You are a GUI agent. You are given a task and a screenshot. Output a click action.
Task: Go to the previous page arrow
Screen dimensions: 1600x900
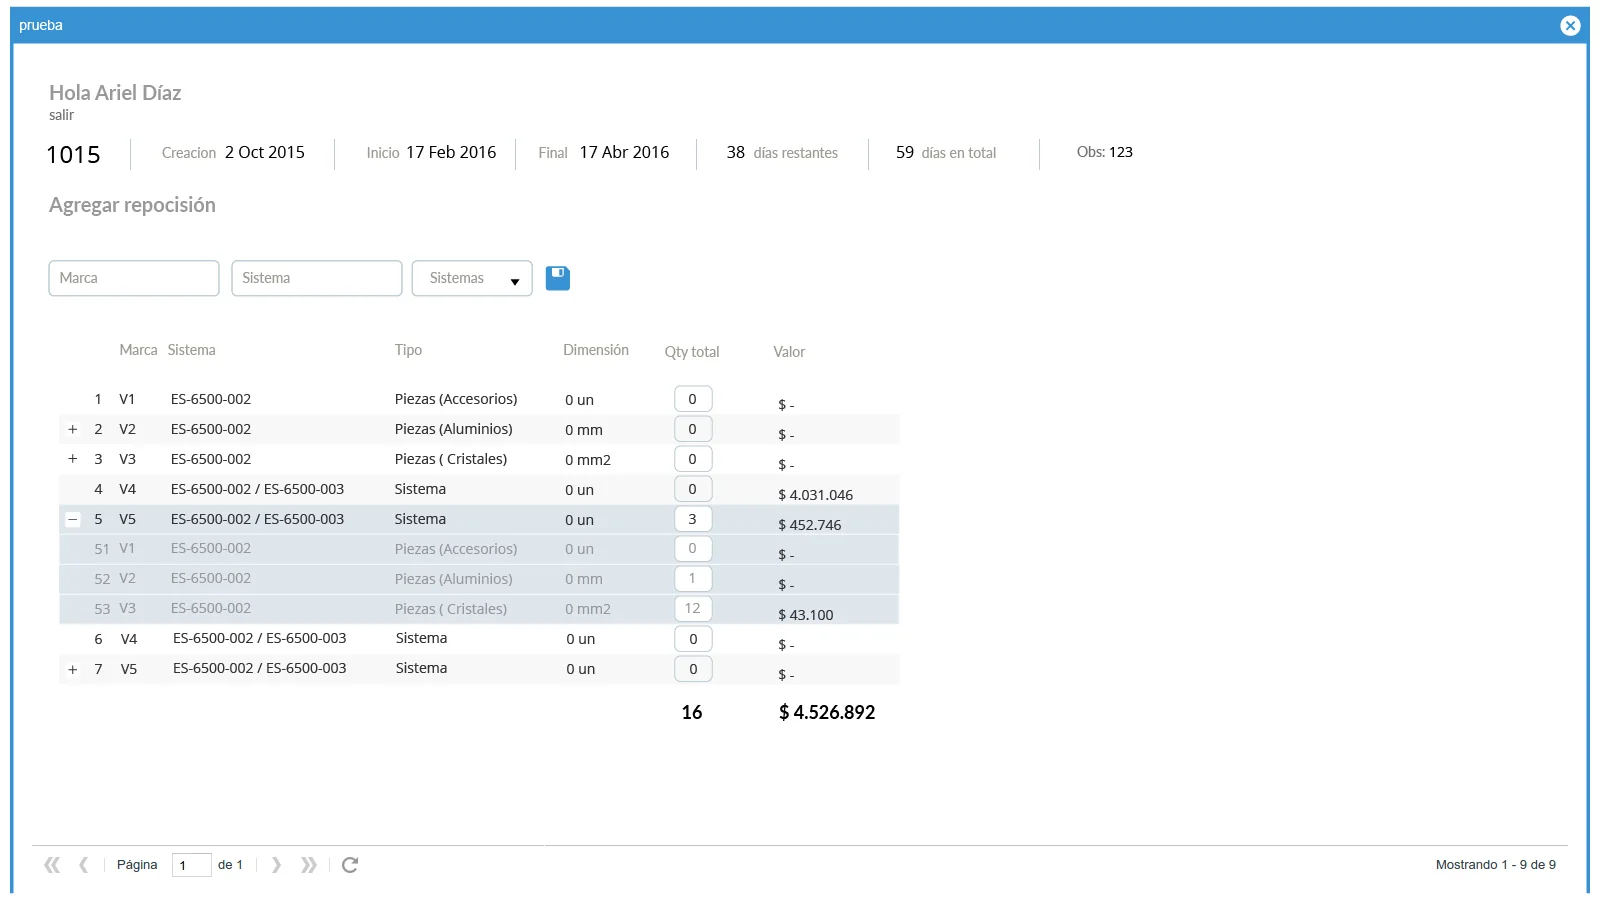pos(84,865)
